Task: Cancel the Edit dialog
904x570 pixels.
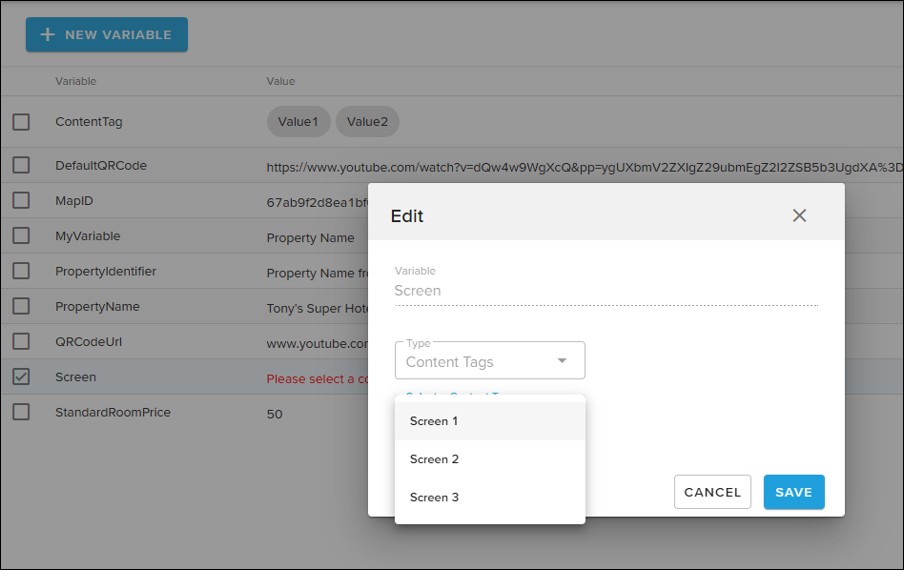Action: [x=712, y=492]
